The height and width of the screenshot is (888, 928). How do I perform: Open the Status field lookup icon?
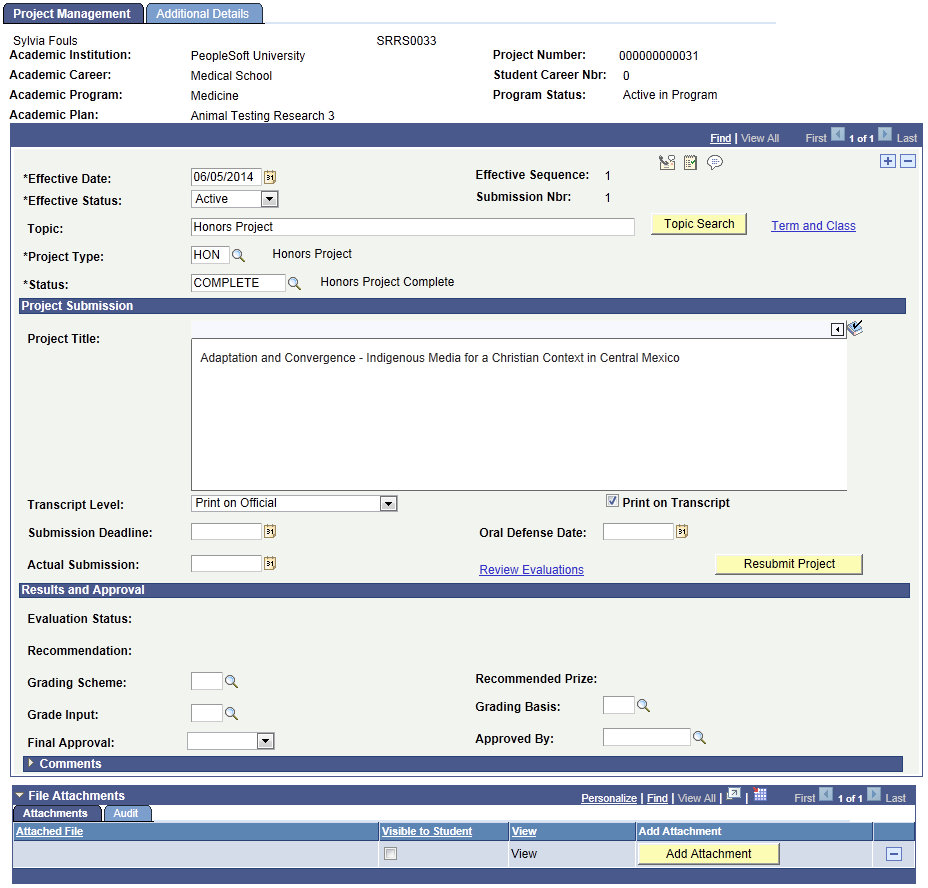tap(294, 283)
